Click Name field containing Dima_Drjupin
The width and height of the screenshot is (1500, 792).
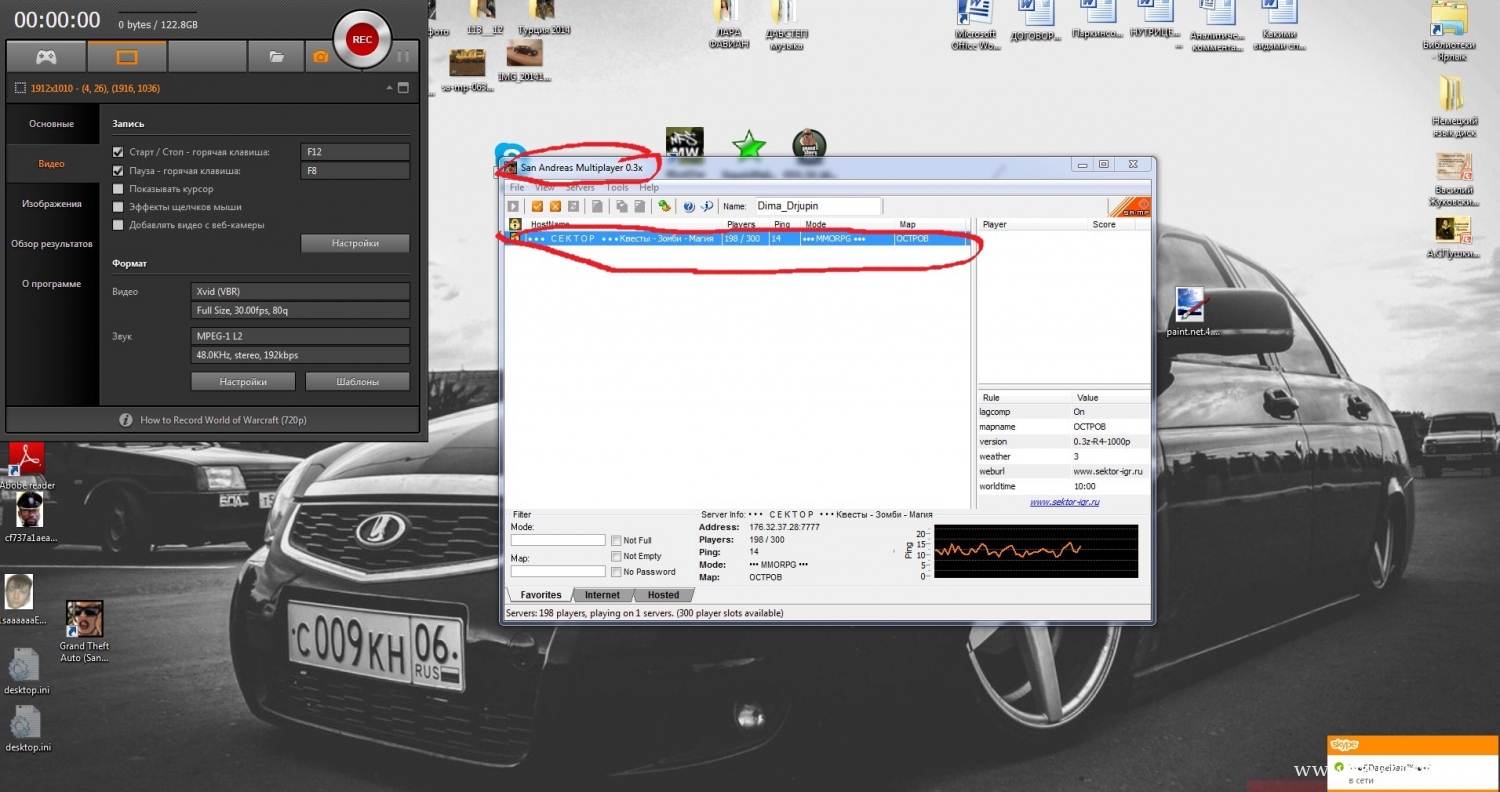817,206
